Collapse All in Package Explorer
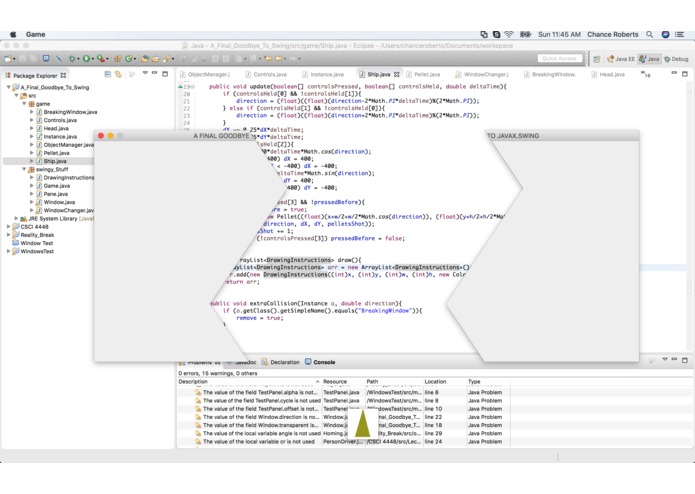The width and height of the screenshot is (695, 494). pyautogui.click(x=108, y=74)
